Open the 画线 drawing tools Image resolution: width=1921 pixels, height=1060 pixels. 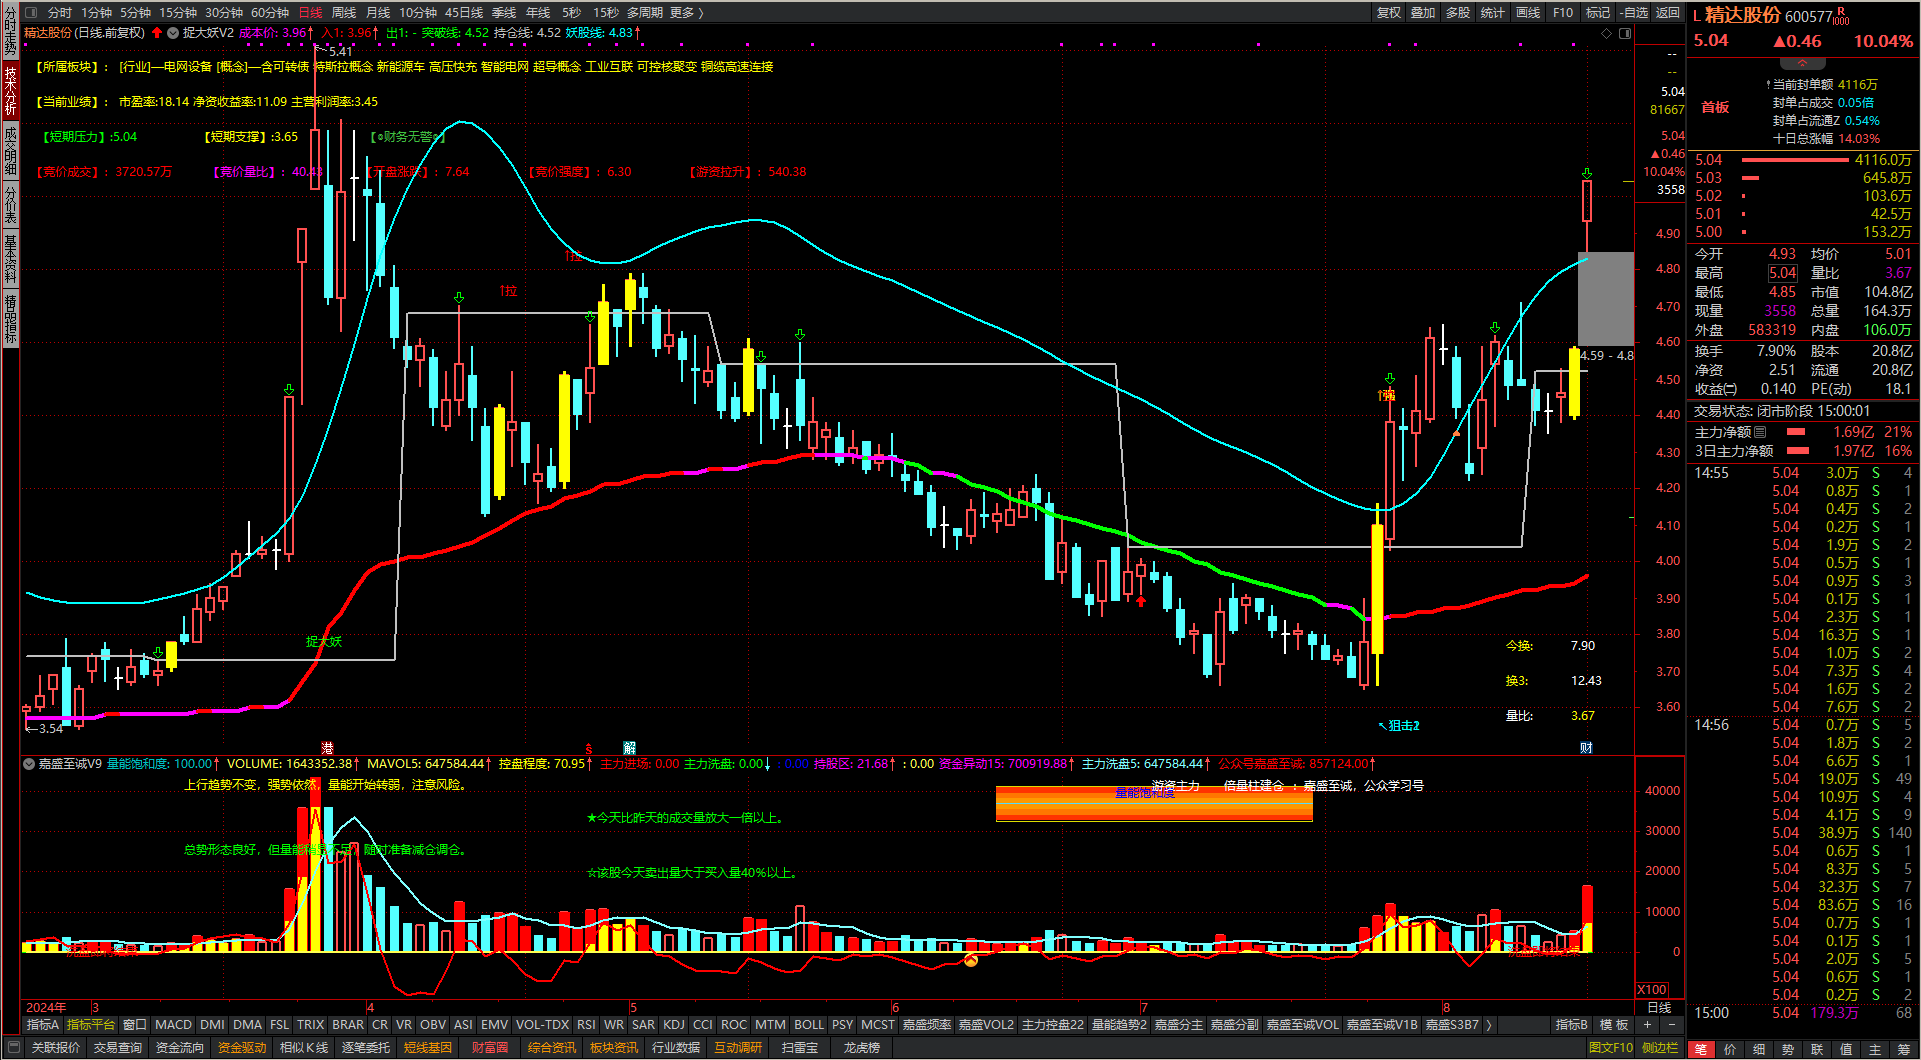tap(1528, 13)
